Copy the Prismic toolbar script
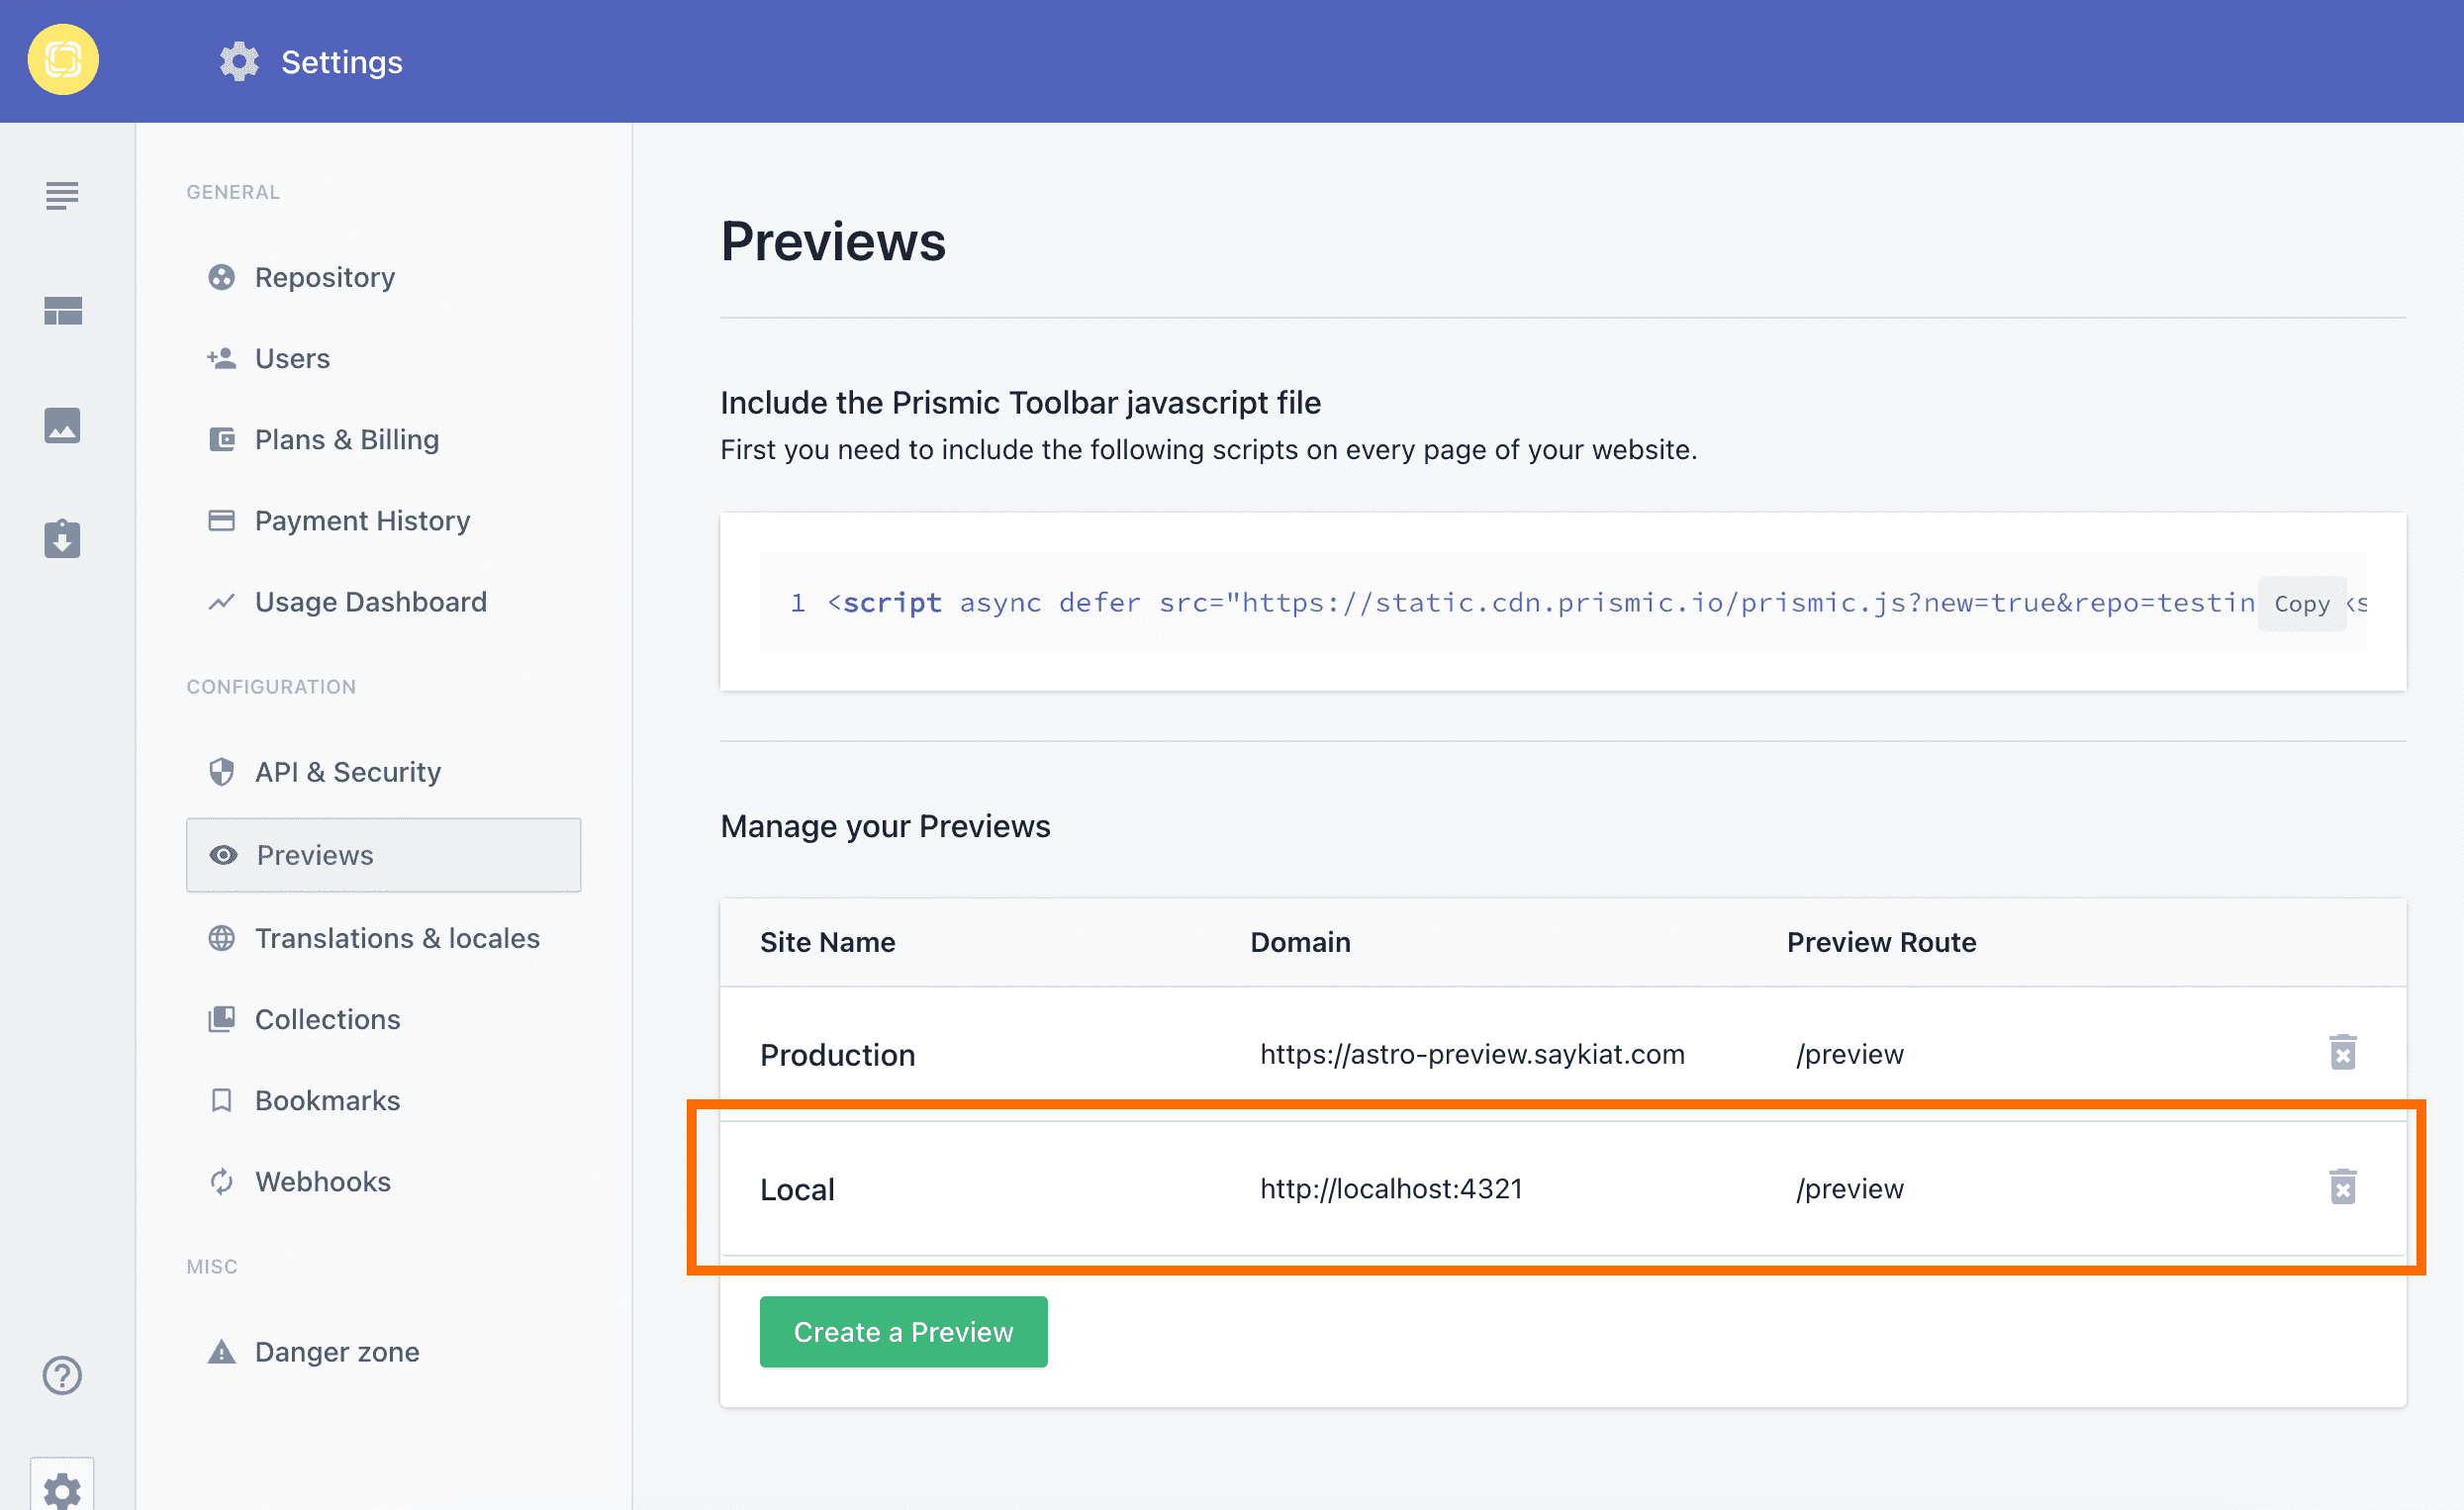This screenshot has width=2464, height=1510. pos(2301,603)
